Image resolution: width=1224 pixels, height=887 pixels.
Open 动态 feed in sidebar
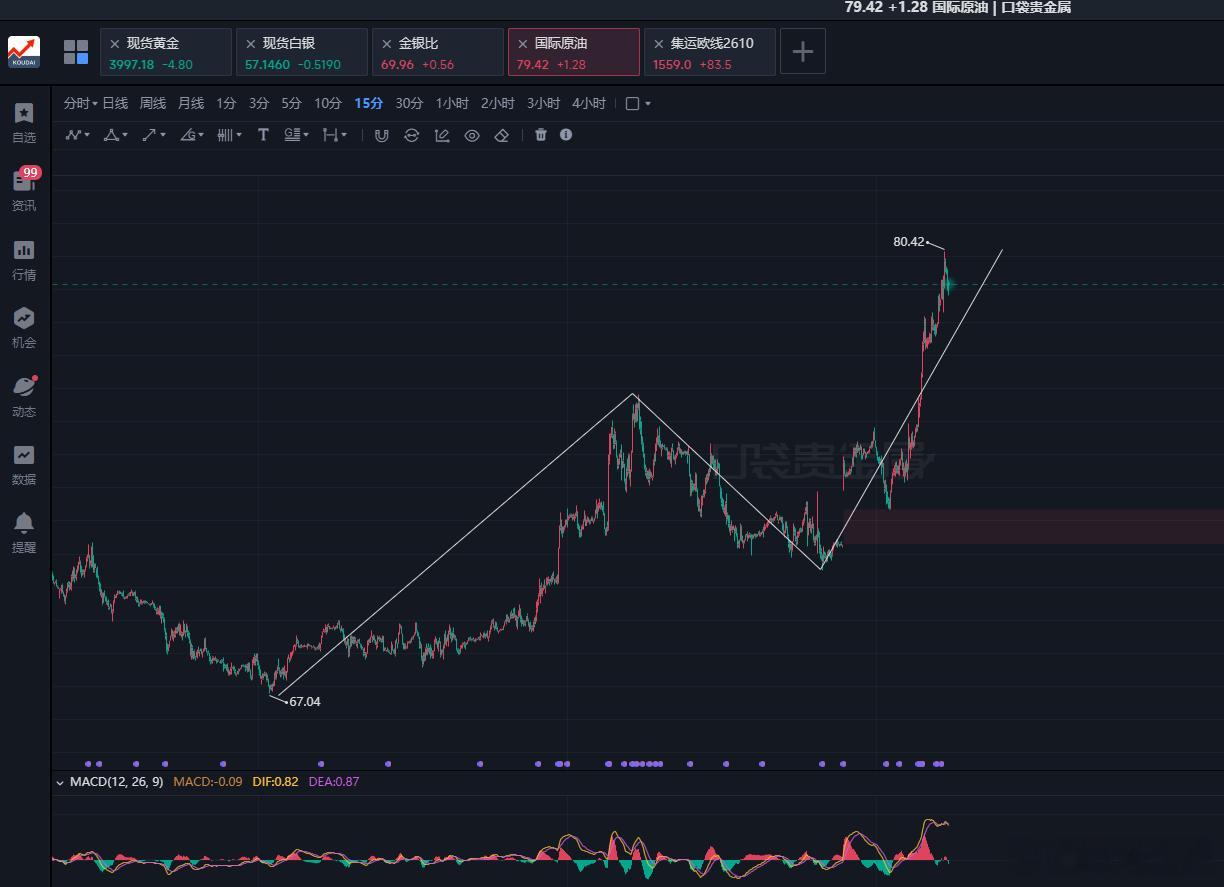[24, 396]
